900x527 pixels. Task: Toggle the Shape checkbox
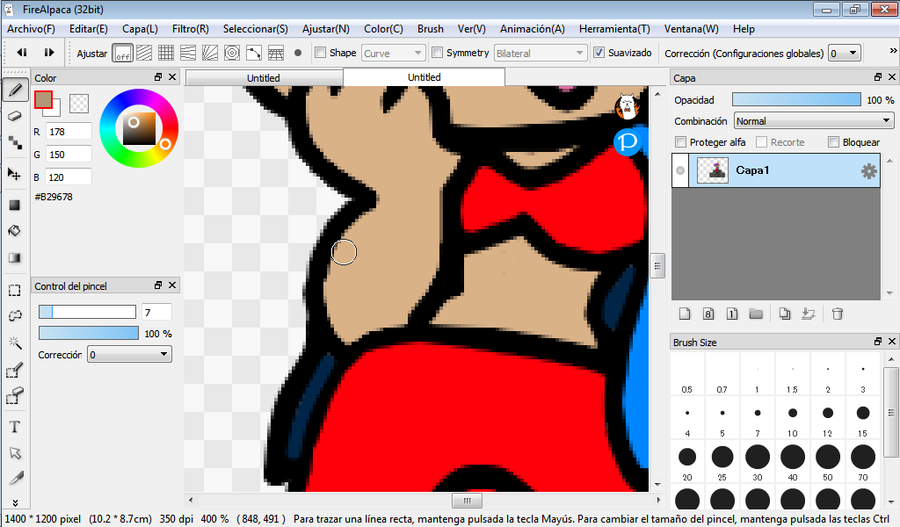(320, 52)
